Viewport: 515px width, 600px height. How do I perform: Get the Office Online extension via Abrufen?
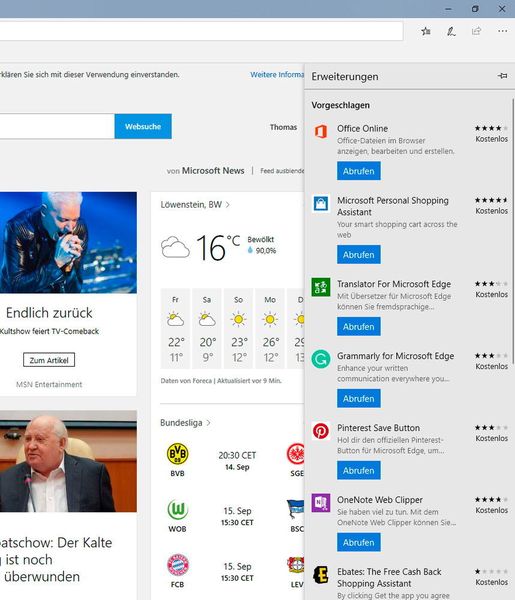[359, 171]
